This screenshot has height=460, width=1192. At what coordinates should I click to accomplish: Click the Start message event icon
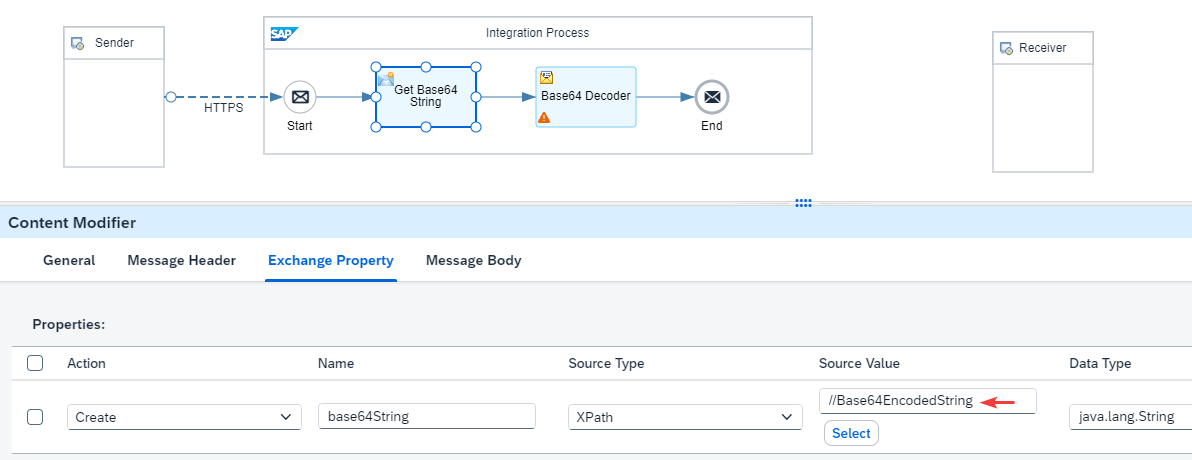click(x=300, y=97)
